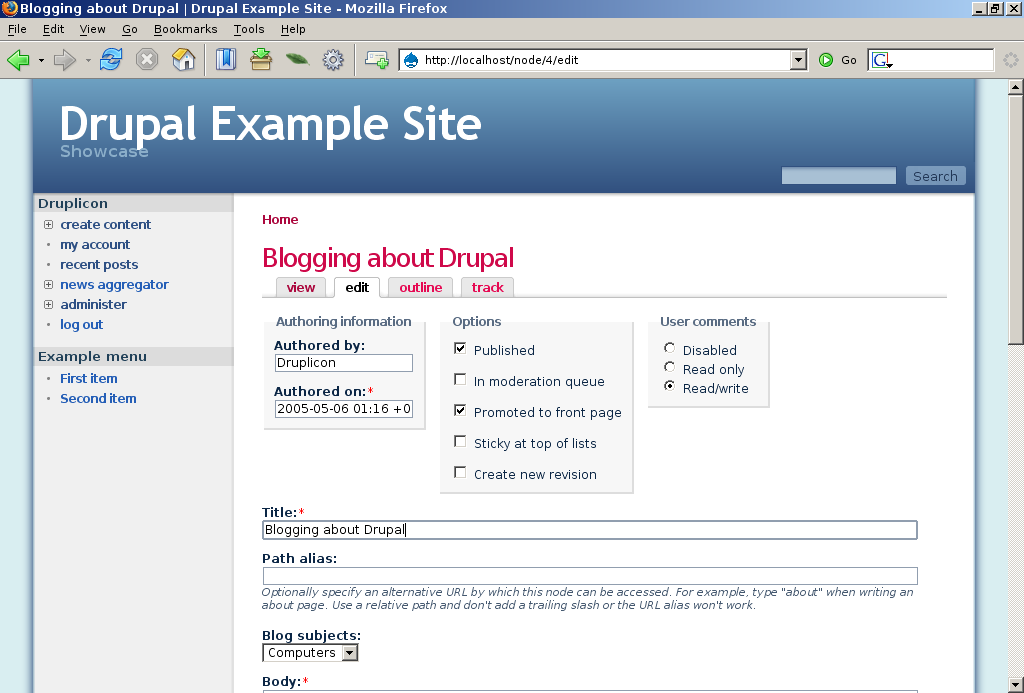This screenshot has height=693, width=1024.
Task: Click the vertical scrollbar down arrow
Action: [1016, 685]
